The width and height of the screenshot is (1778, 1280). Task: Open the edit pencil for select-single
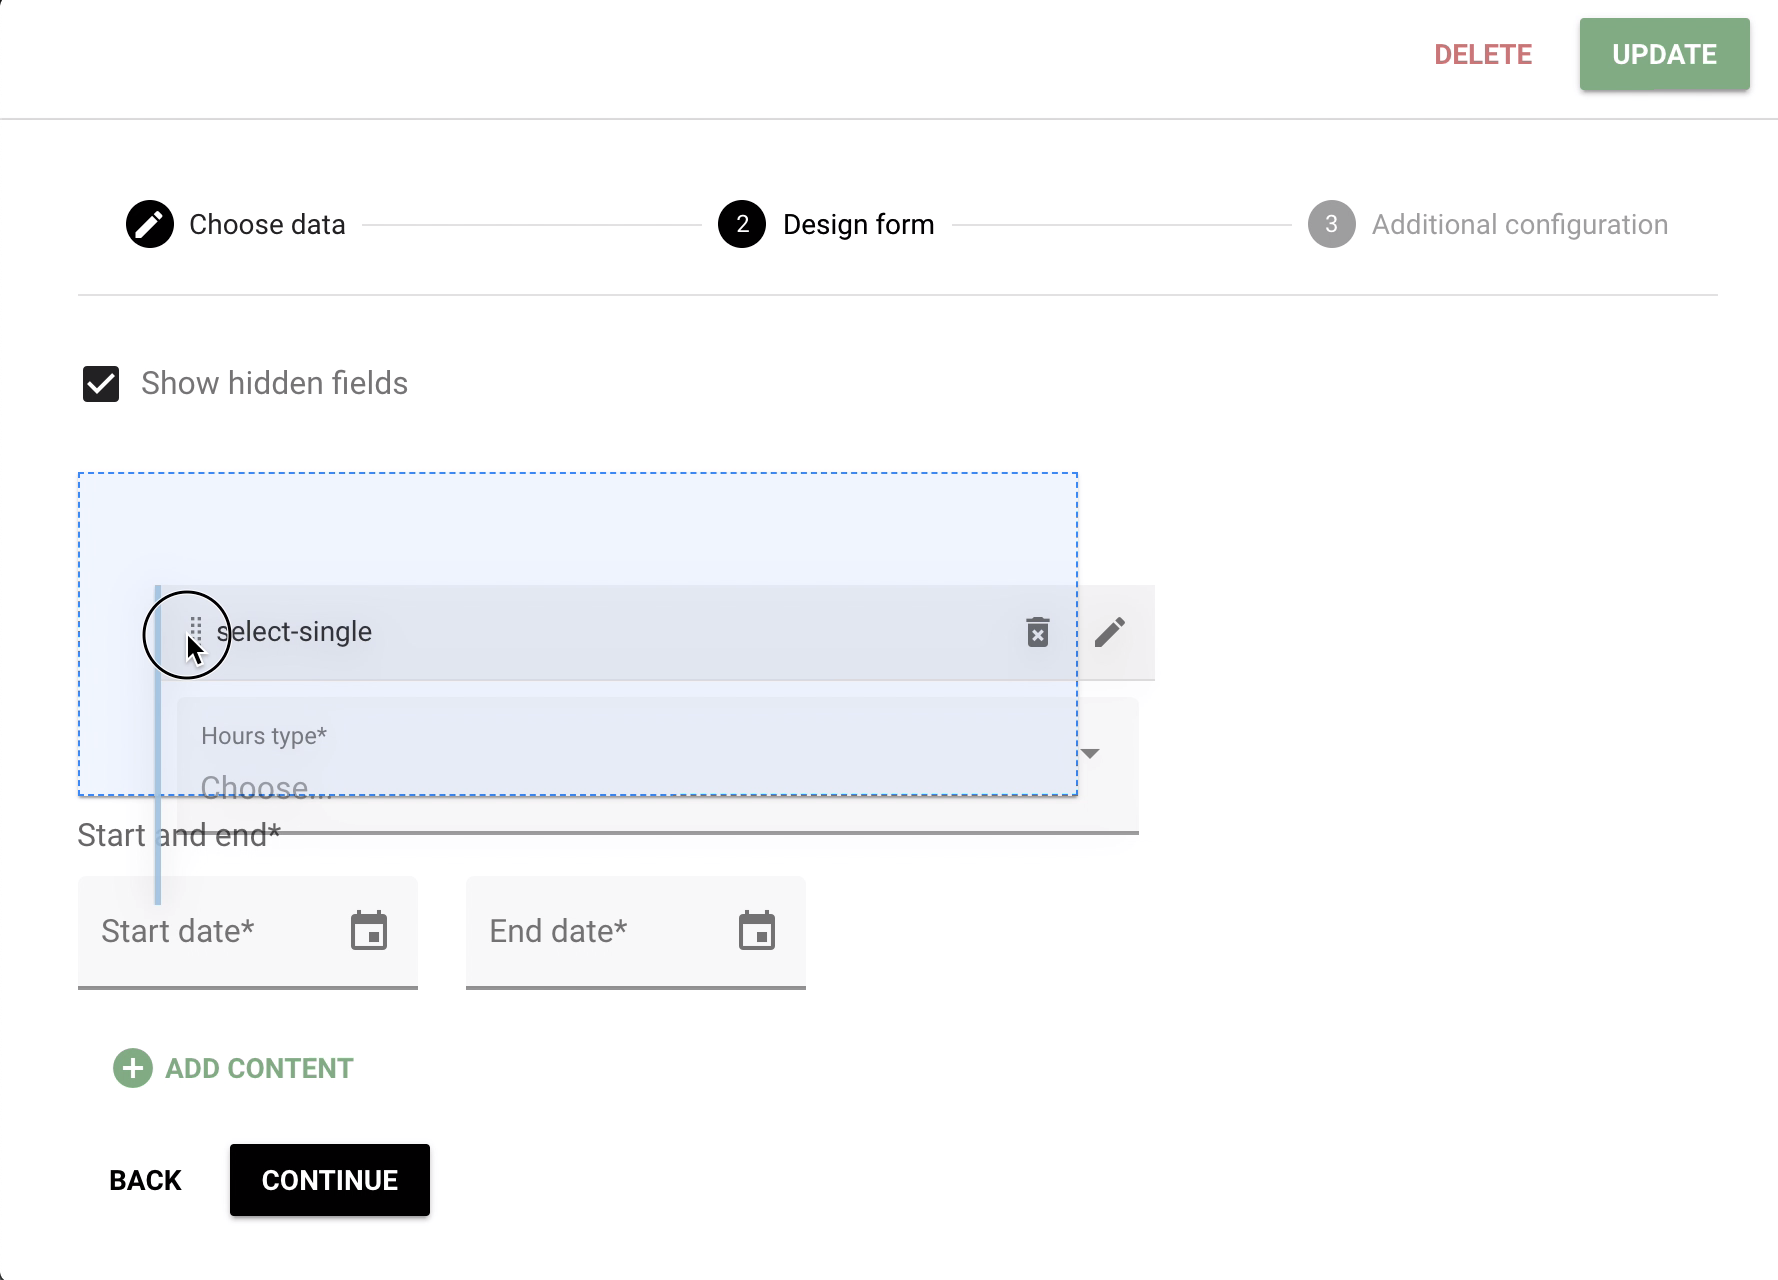[x=1111, y=632]
